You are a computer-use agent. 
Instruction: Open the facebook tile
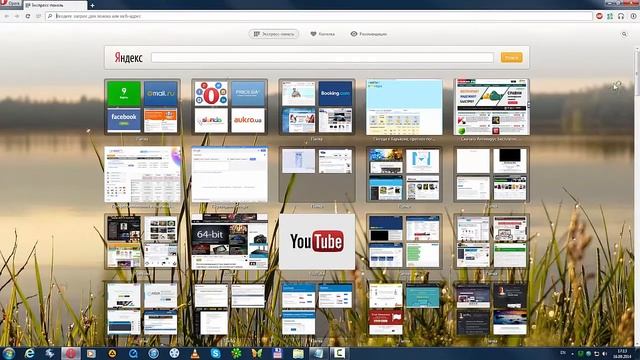[x=124, y=120]
